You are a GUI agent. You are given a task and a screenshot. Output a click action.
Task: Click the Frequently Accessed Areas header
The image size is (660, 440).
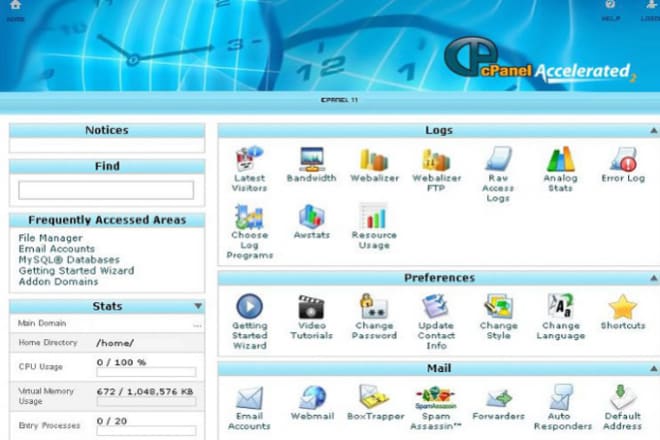coord(107,220)
